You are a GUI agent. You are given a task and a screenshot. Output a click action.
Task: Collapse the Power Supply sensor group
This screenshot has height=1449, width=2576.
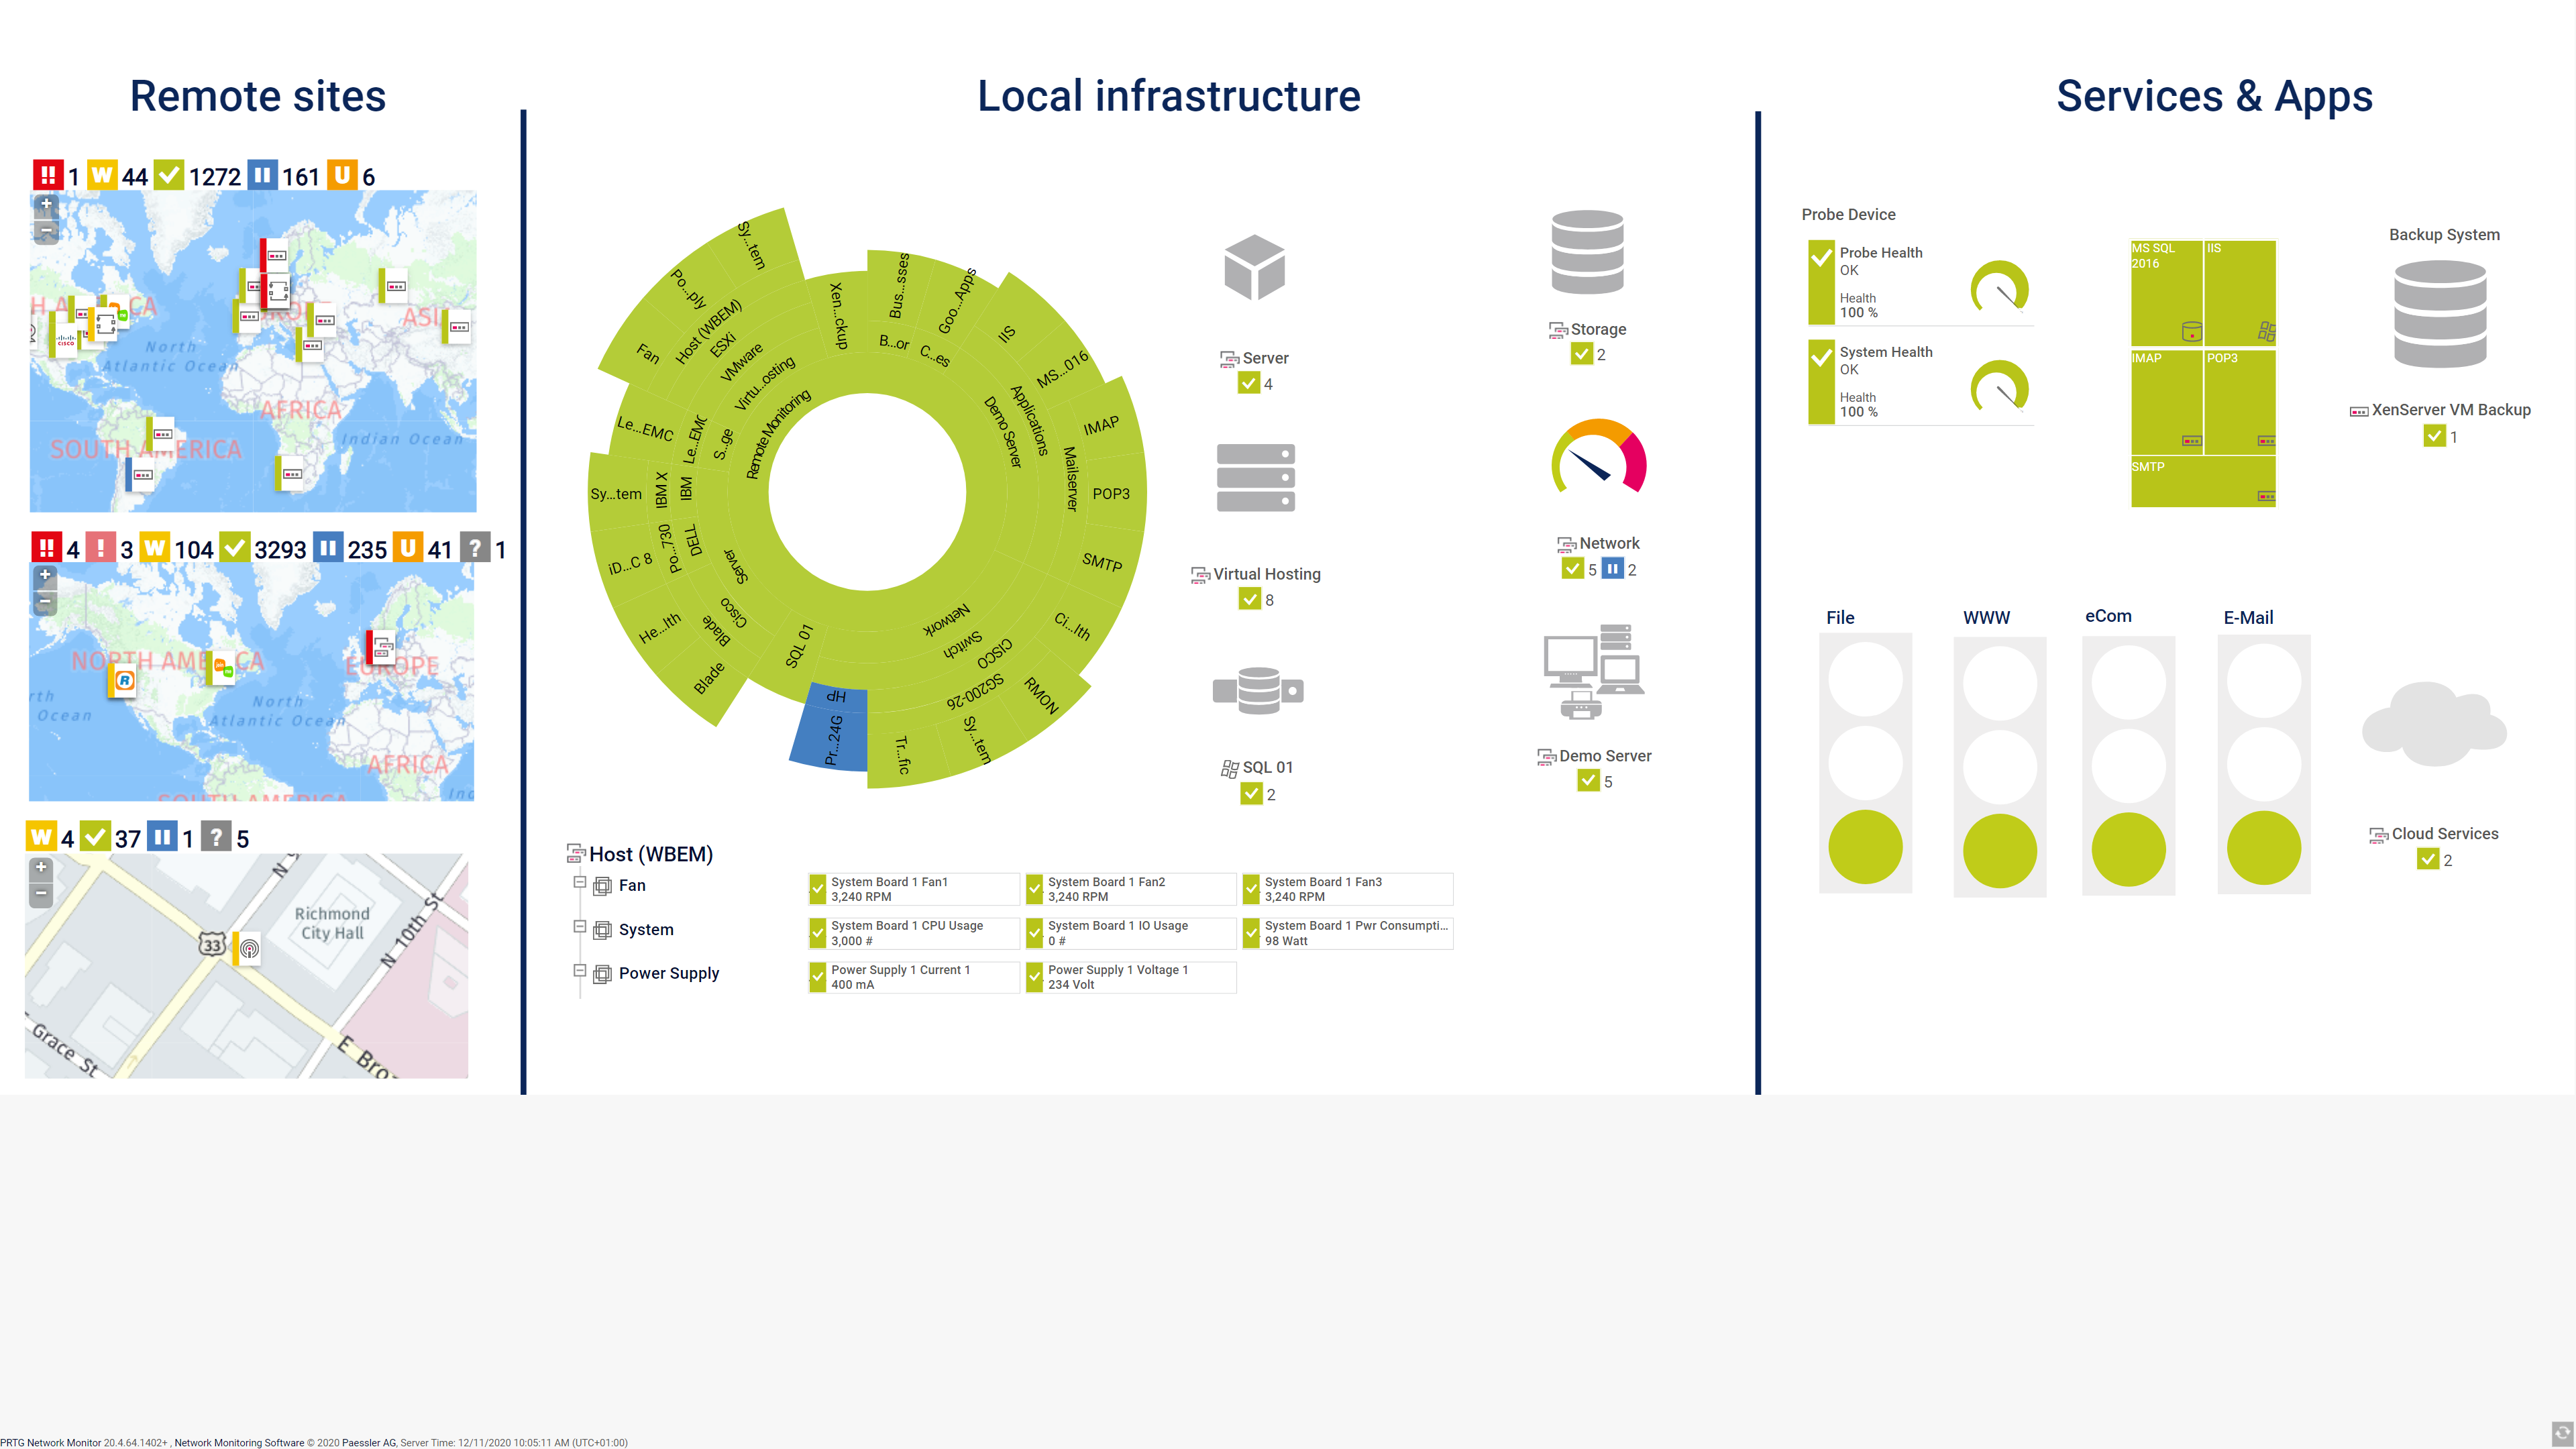579,971
